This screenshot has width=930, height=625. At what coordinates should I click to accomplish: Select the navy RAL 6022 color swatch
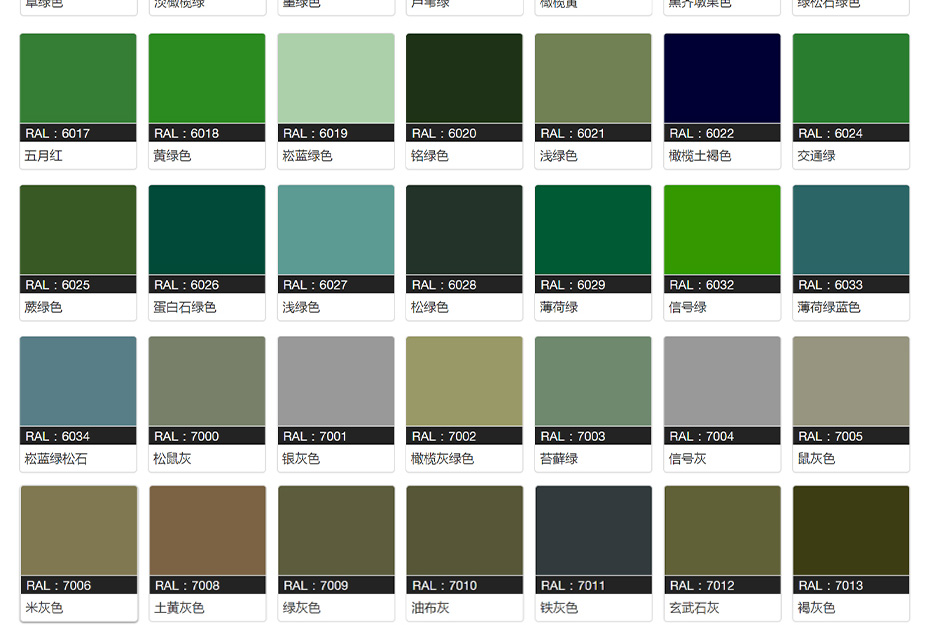tap(722, 80)
